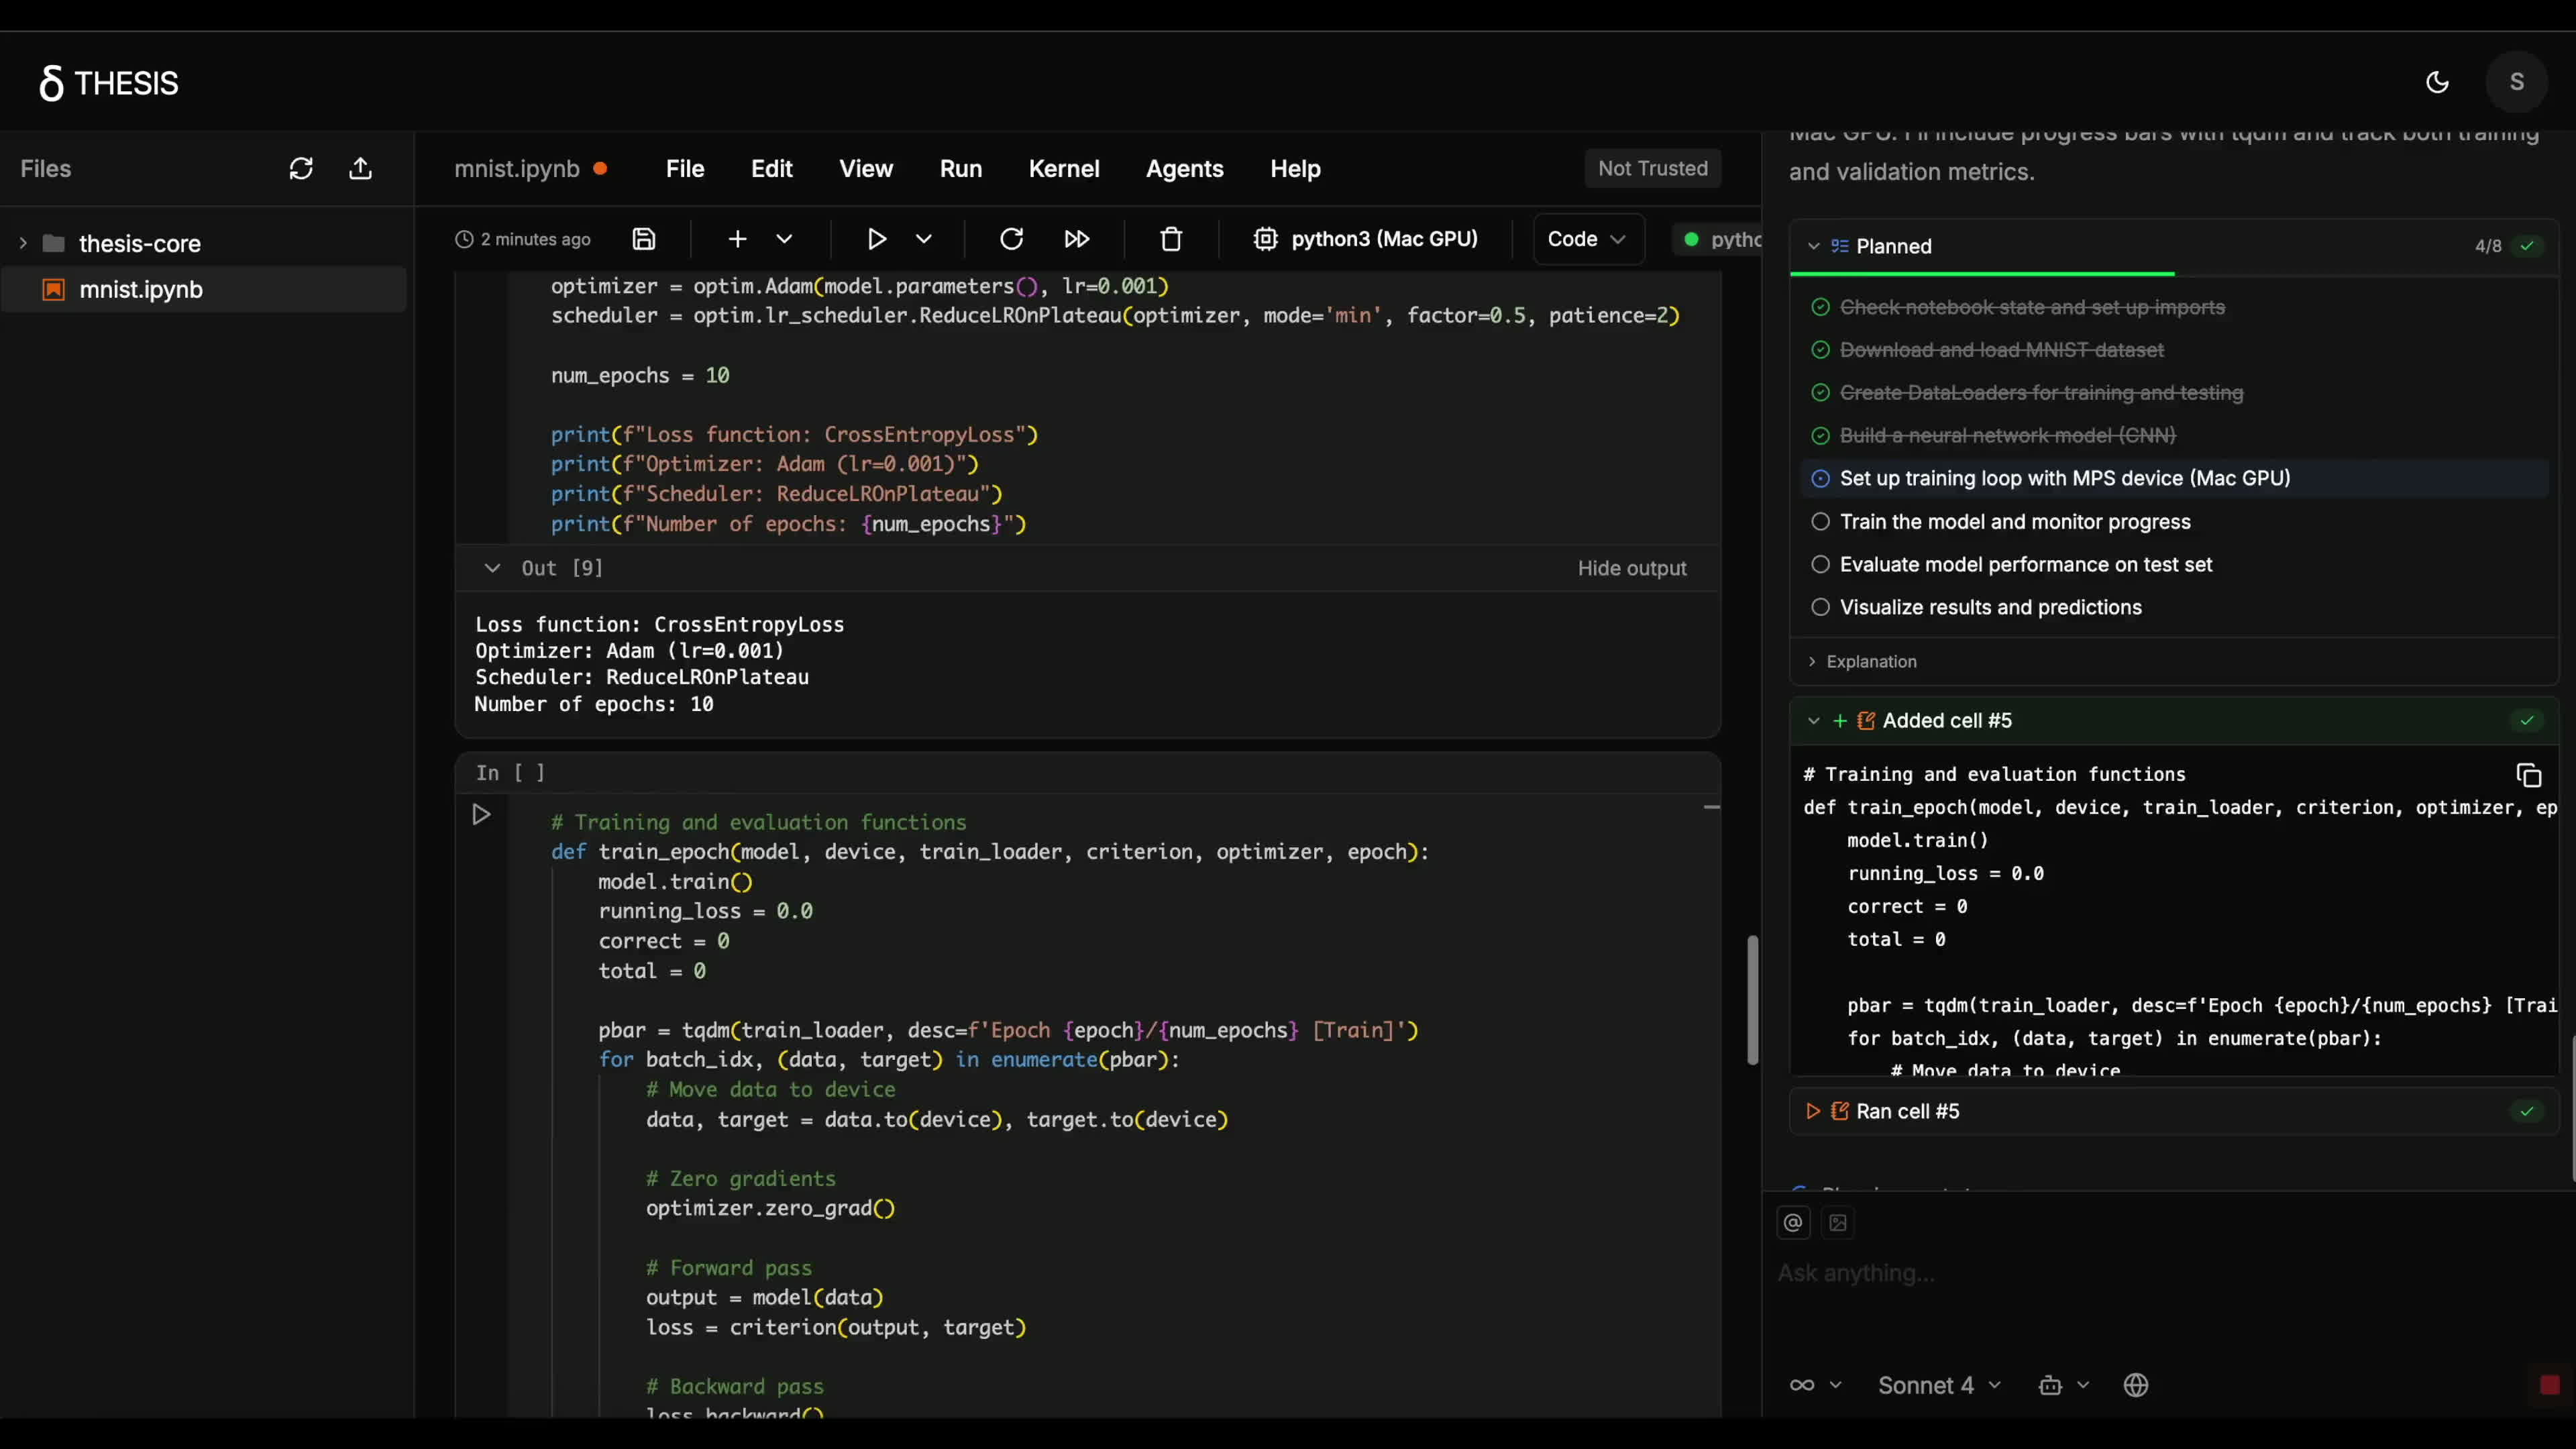This screenshot has height=1449, width=2576.
Task: Click the Not Trusted button
Action: click(1652, 169)
